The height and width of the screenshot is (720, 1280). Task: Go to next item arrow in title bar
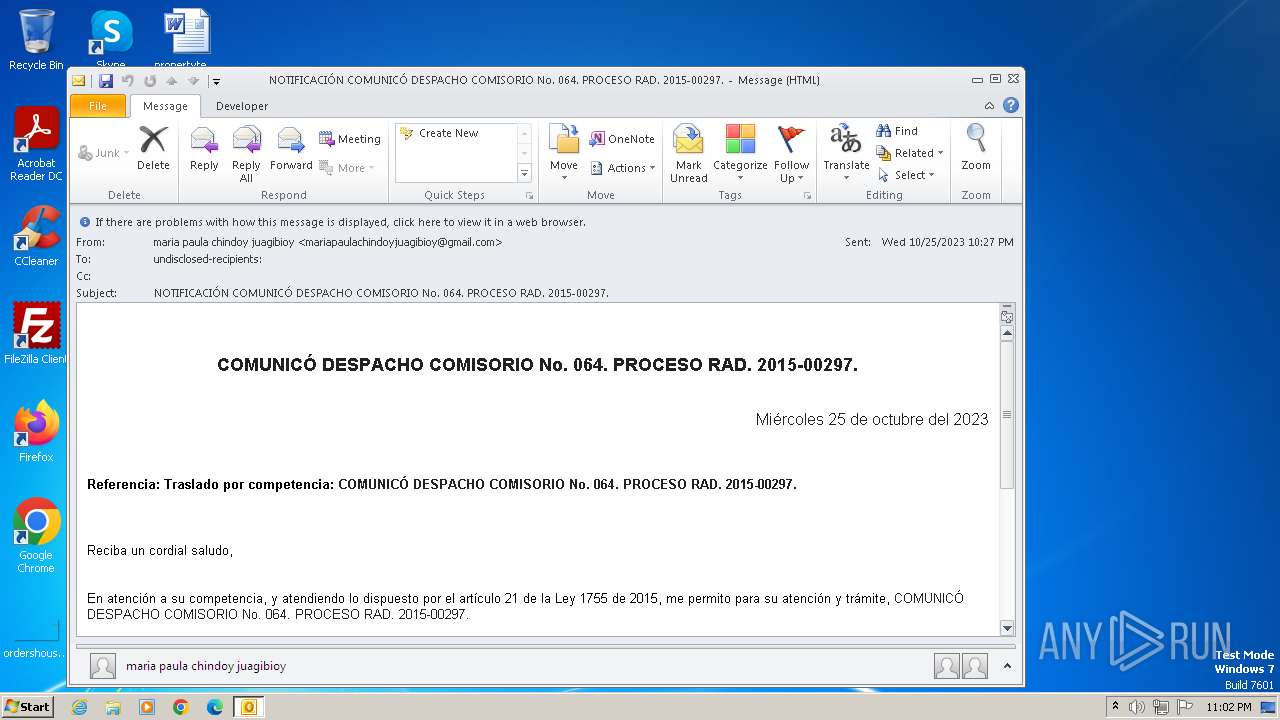pyautogui.click(x=193, y=80)
